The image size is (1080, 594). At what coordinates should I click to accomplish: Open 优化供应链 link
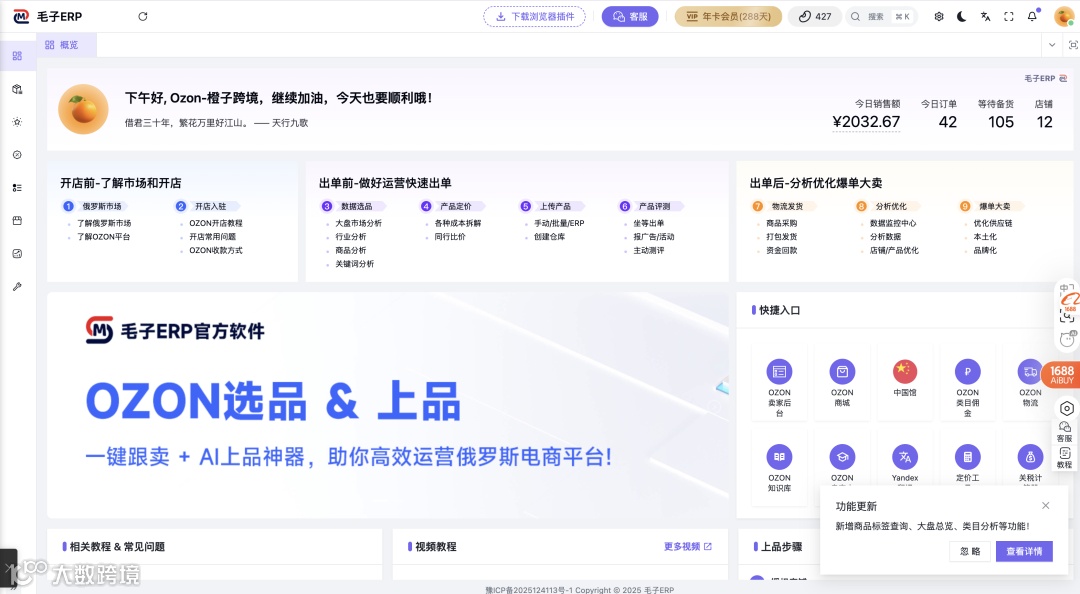coord(993,223)
